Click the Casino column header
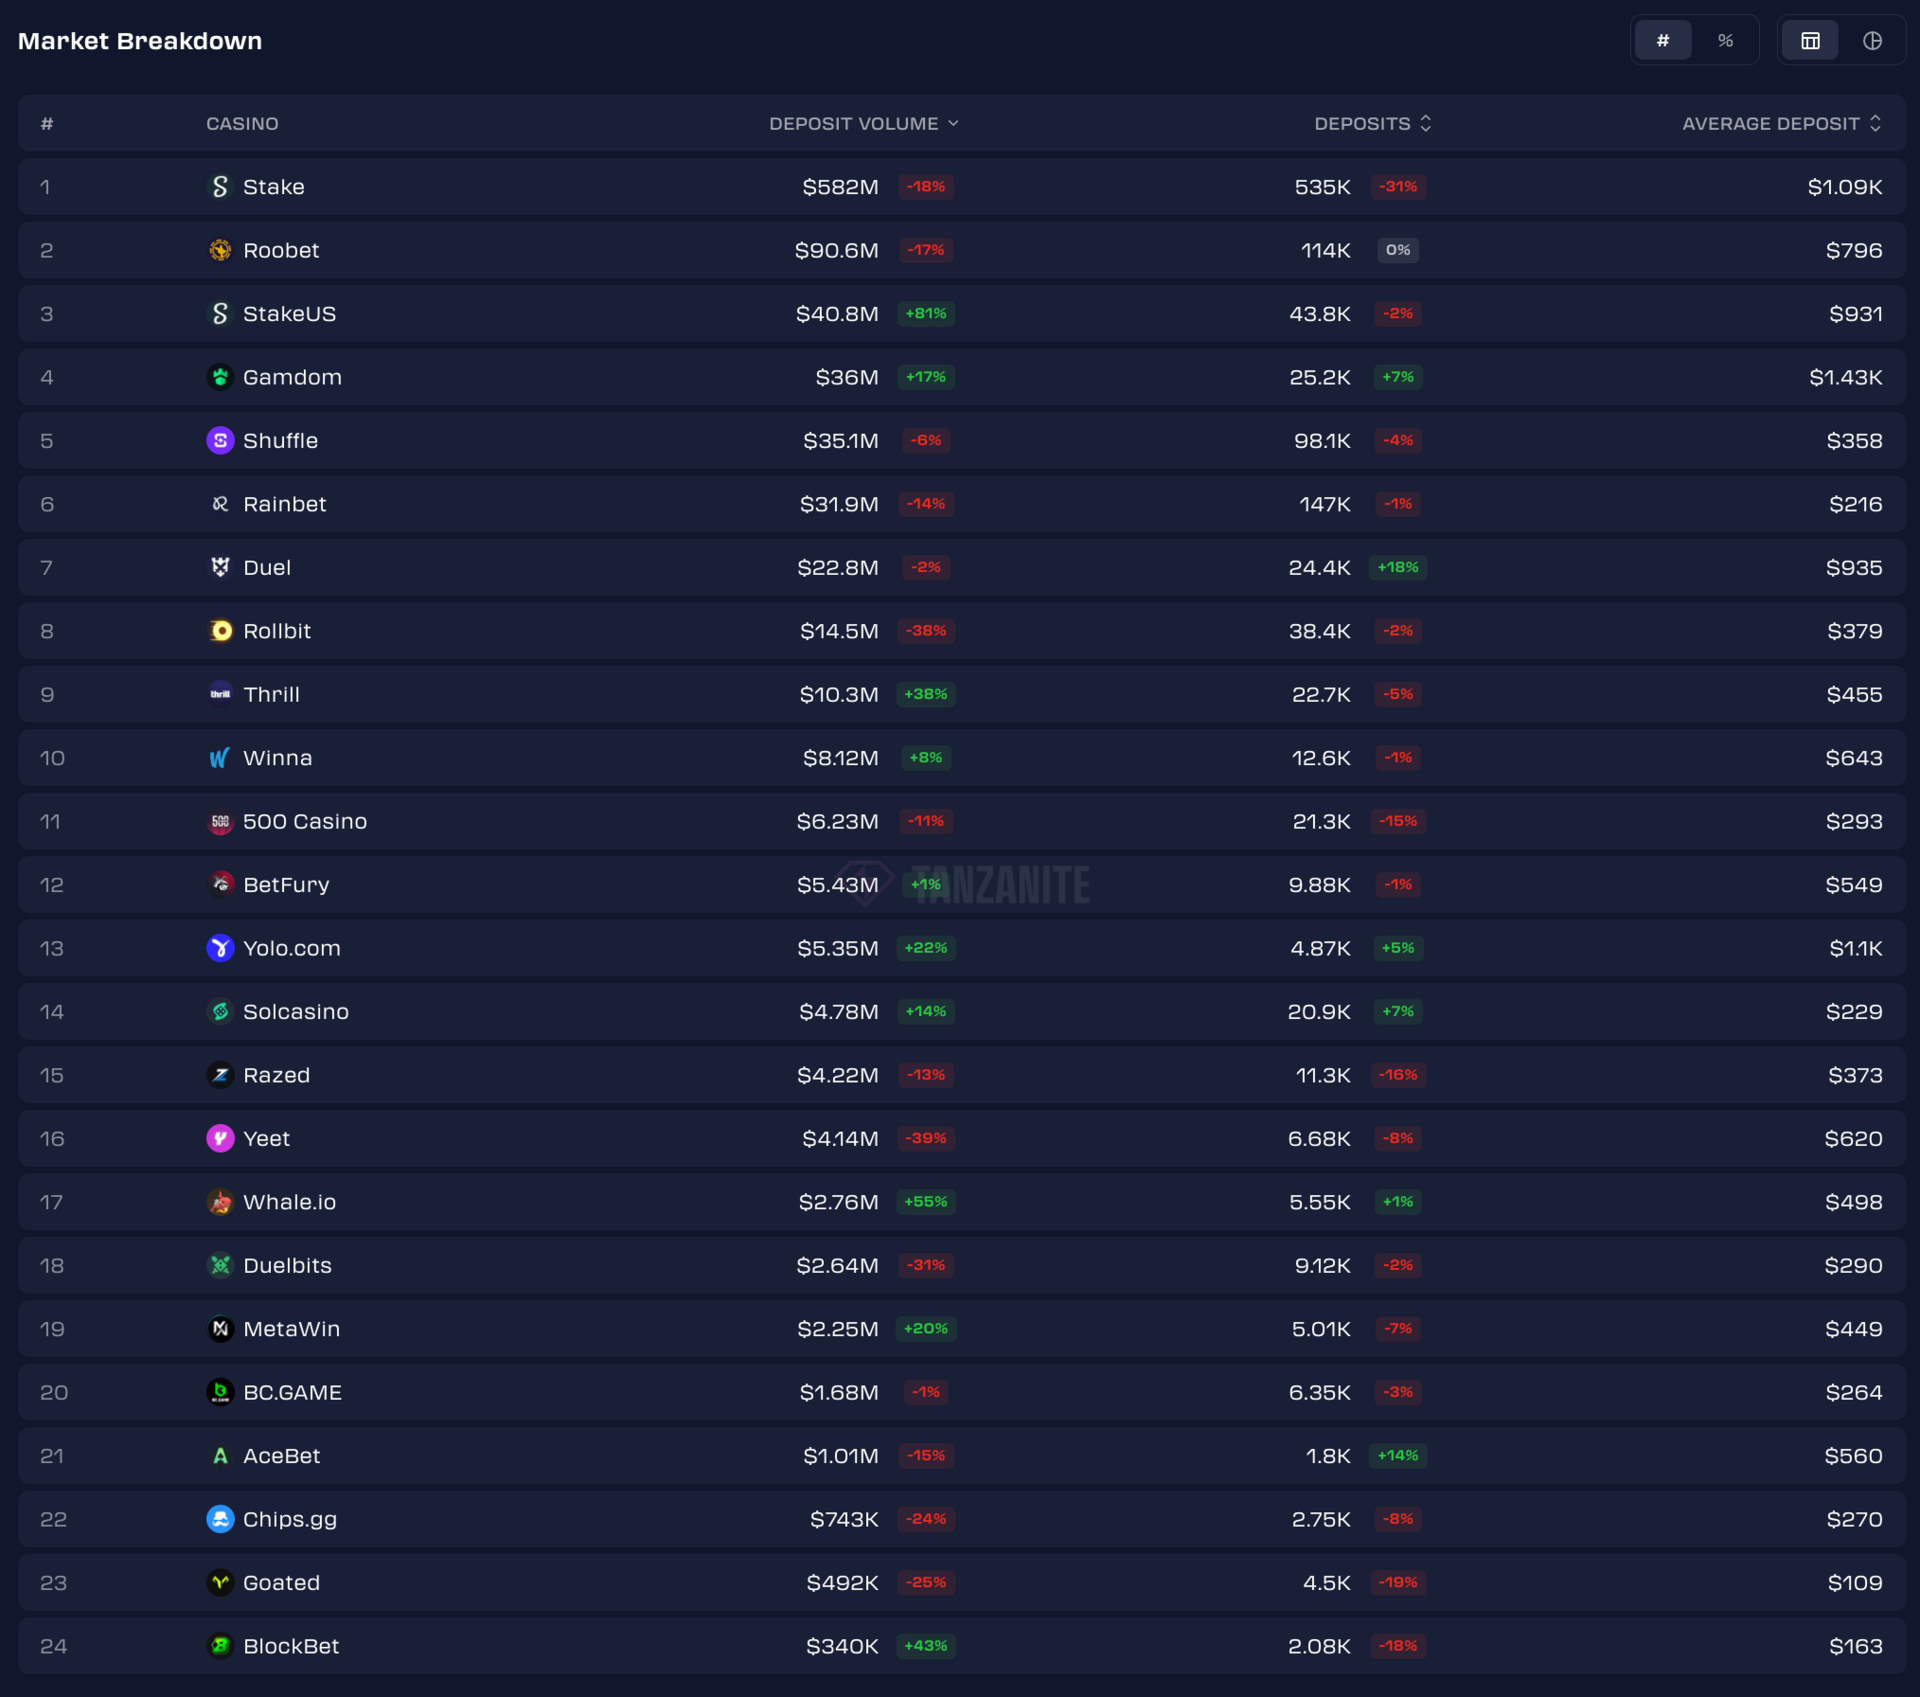 [242, 123]
